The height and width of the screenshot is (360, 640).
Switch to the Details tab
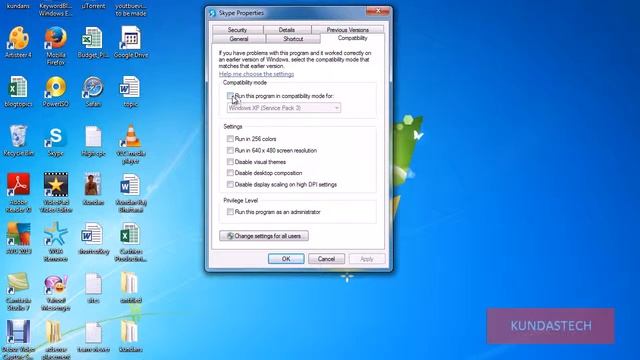287,30
